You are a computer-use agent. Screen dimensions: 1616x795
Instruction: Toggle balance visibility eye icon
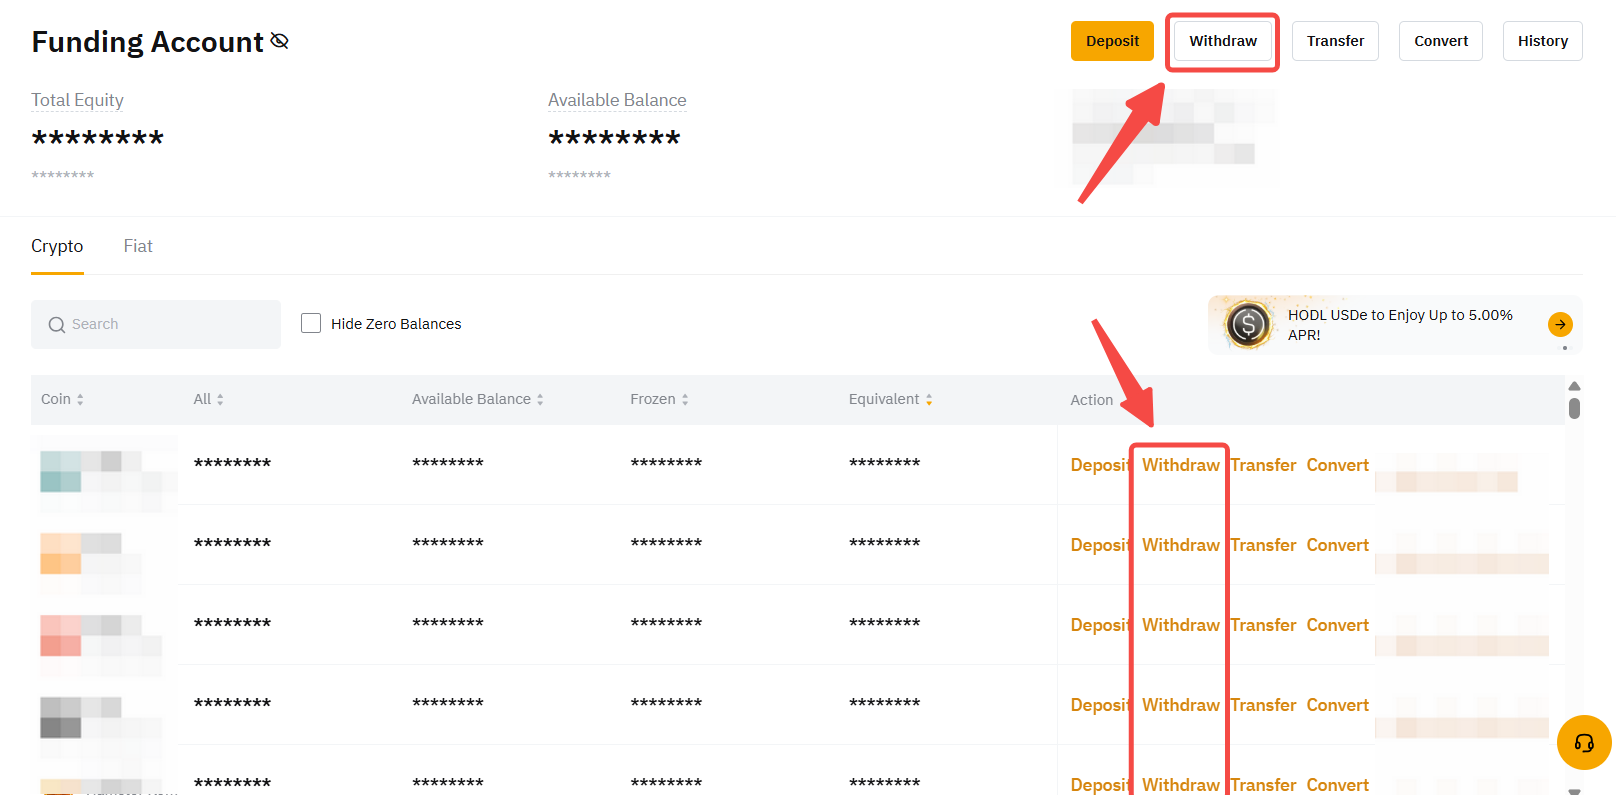pos(280,41)
